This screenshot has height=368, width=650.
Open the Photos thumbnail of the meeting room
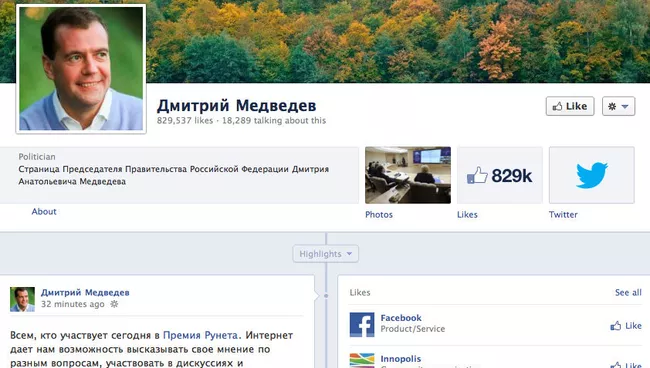point(408,175)
